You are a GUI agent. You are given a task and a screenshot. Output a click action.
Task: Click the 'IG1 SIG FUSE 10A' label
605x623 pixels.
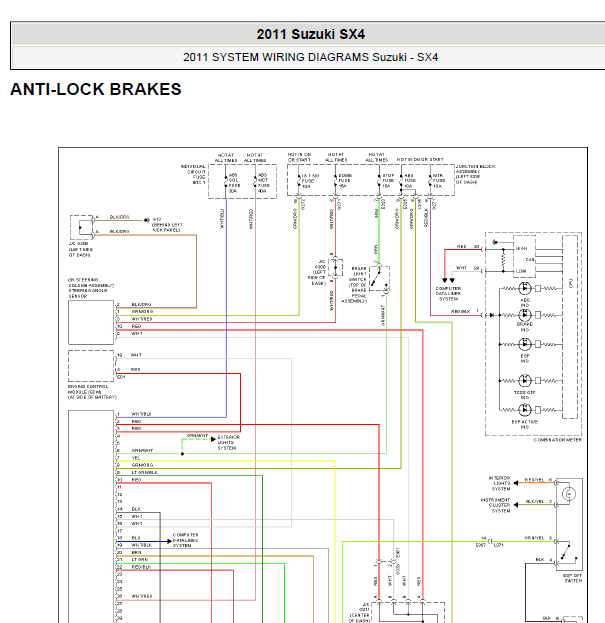309,181
